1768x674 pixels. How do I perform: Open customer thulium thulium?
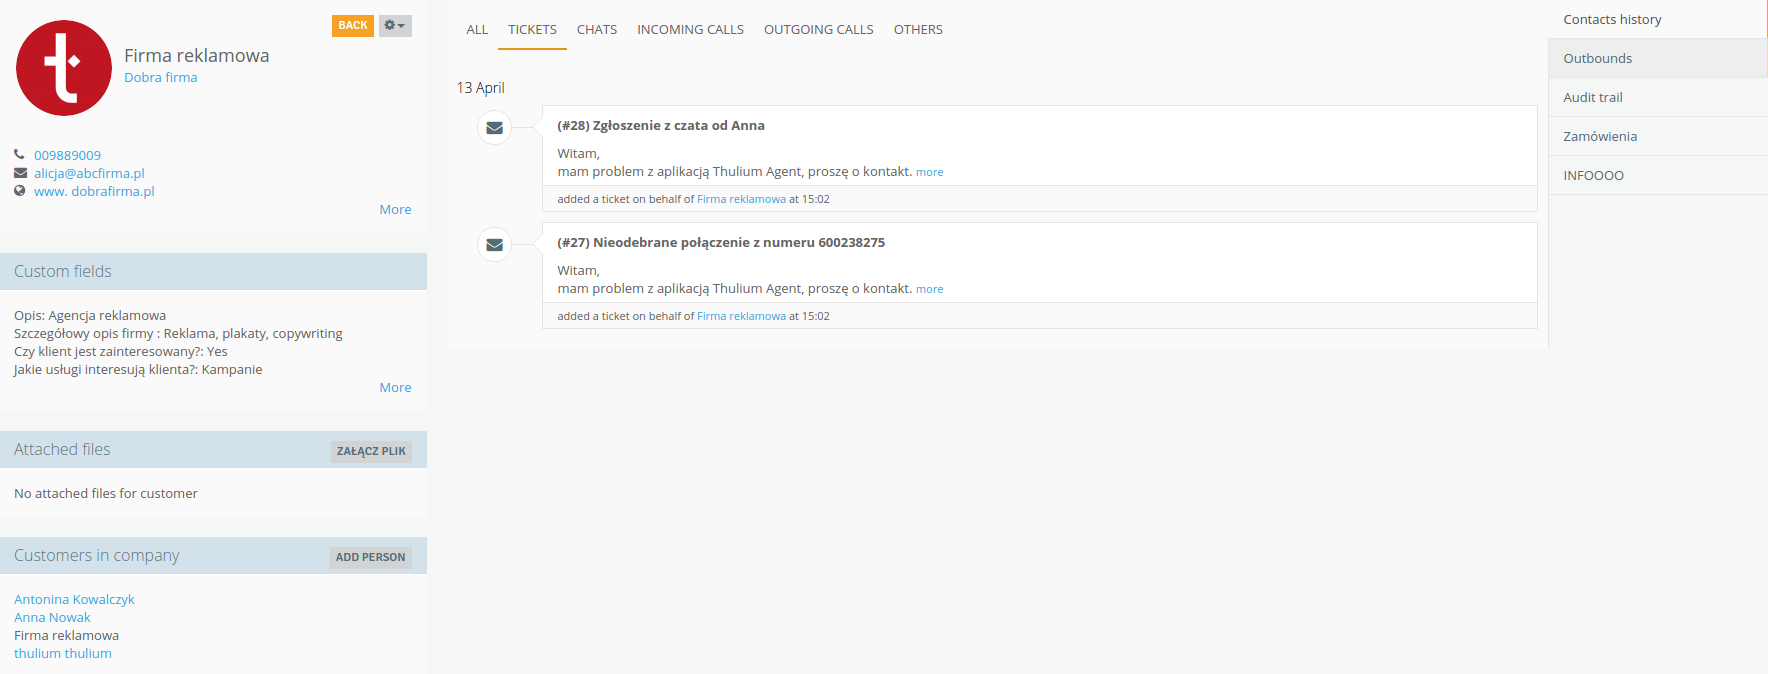63,653
